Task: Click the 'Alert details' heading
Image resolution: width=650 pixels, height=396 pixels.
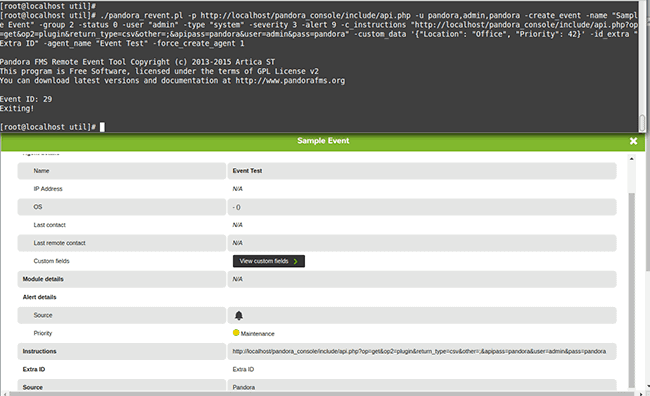Action: coord(39,297)
